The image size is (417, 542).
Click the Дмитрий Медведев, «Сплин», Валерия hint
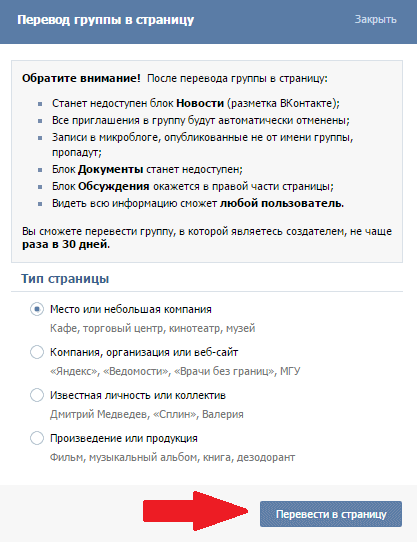point(147,414)
